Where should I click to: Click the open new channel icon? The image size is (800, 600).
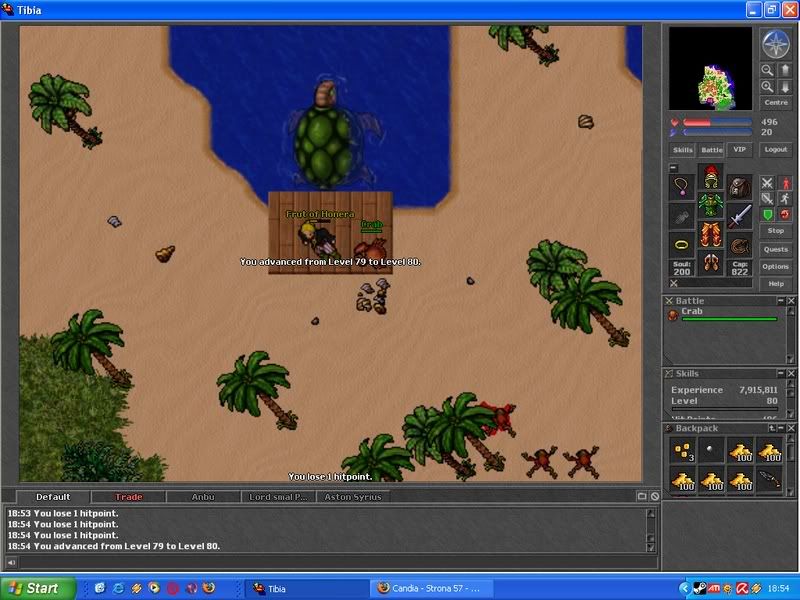tap(642, 496)
